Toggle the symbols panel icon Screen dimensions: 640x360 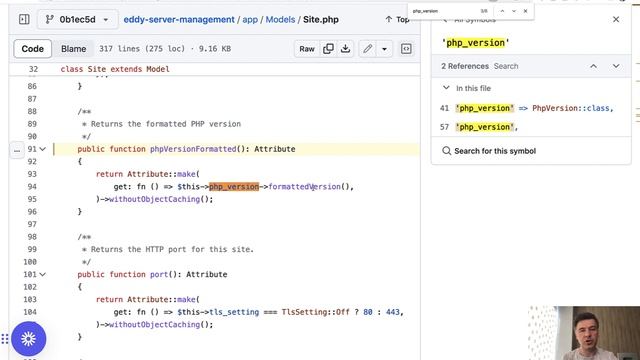click(406, 49)
